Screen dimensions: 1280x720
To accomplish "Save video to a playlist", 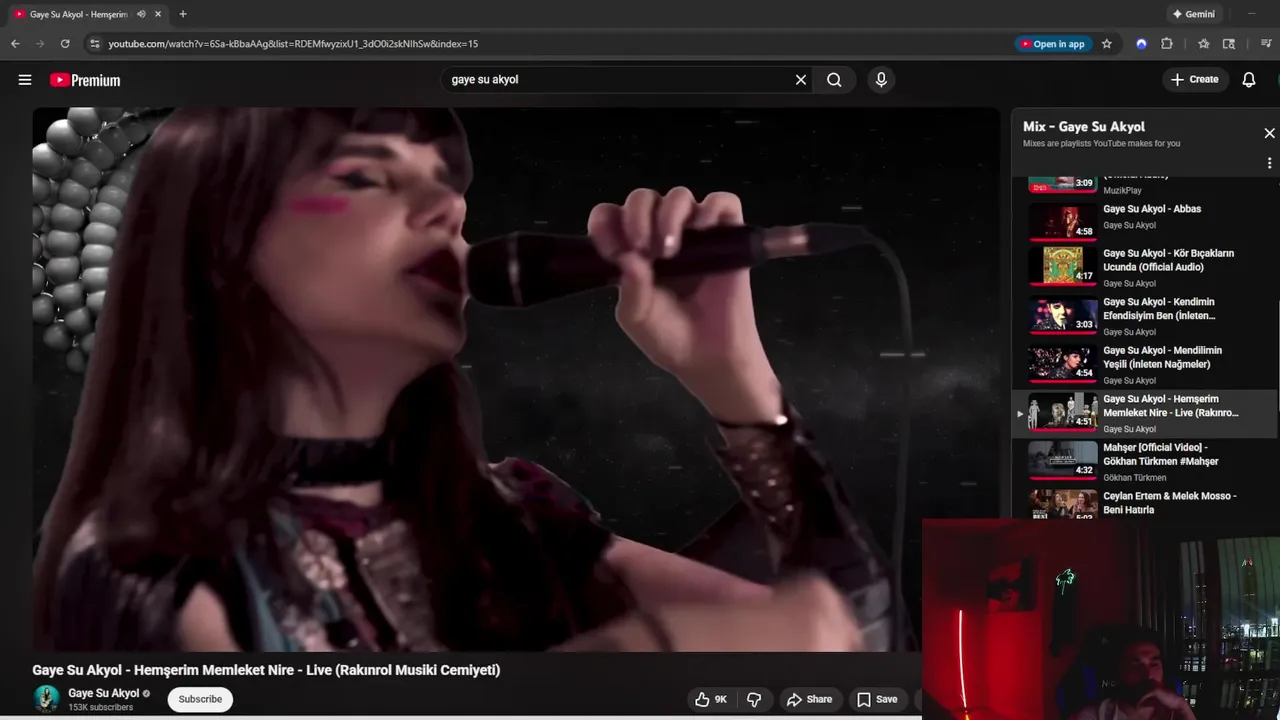I will click(x=877, y=699).
